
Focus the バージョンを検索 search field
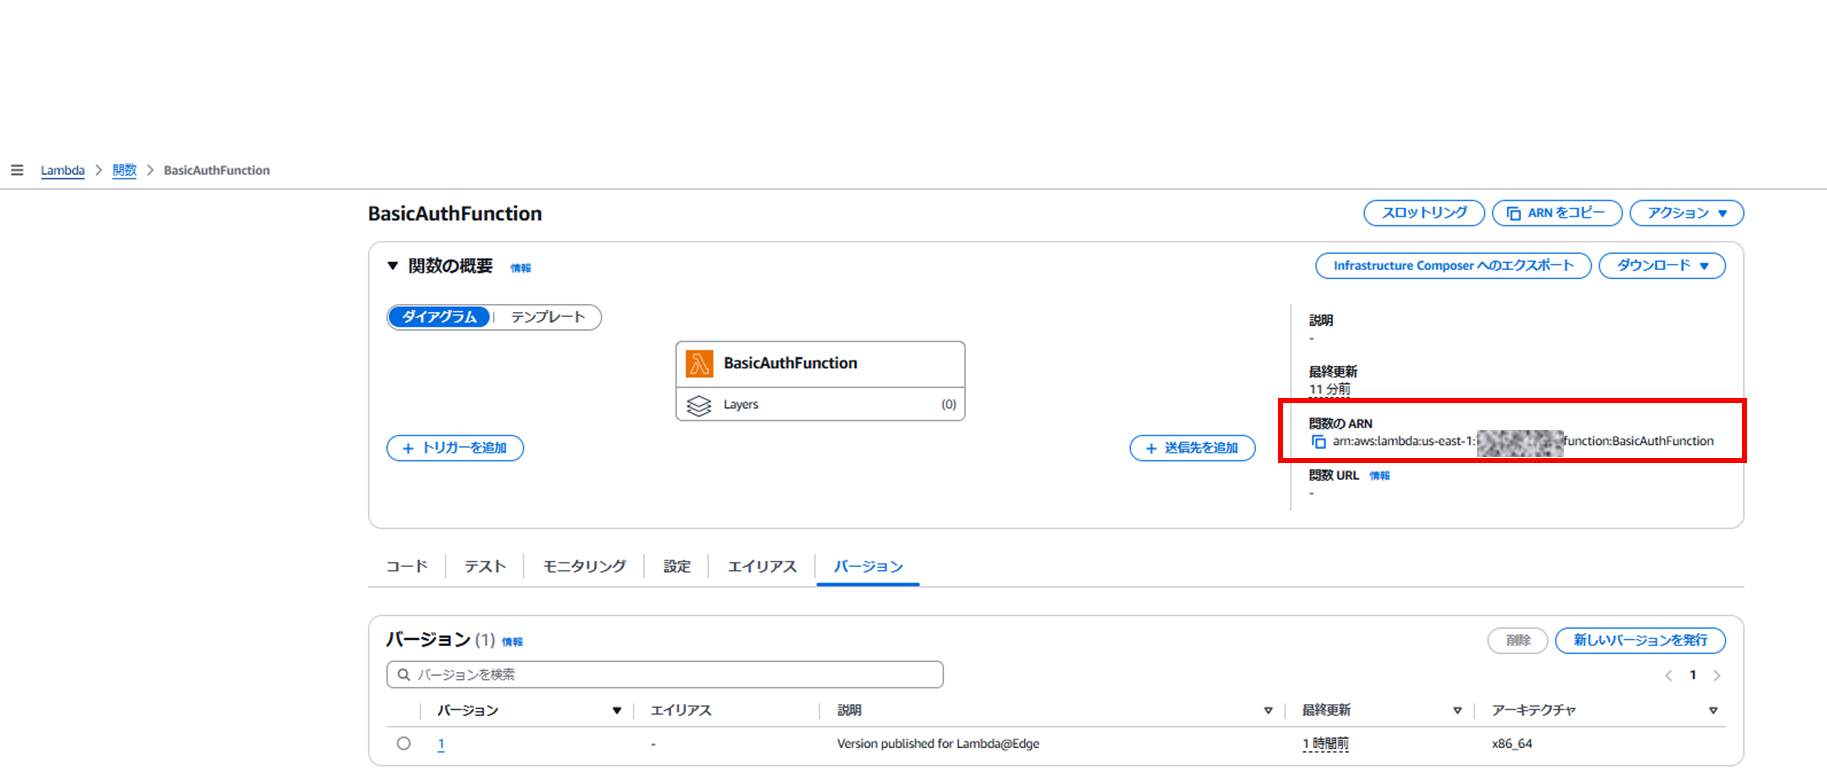click(x=665, y=675)
